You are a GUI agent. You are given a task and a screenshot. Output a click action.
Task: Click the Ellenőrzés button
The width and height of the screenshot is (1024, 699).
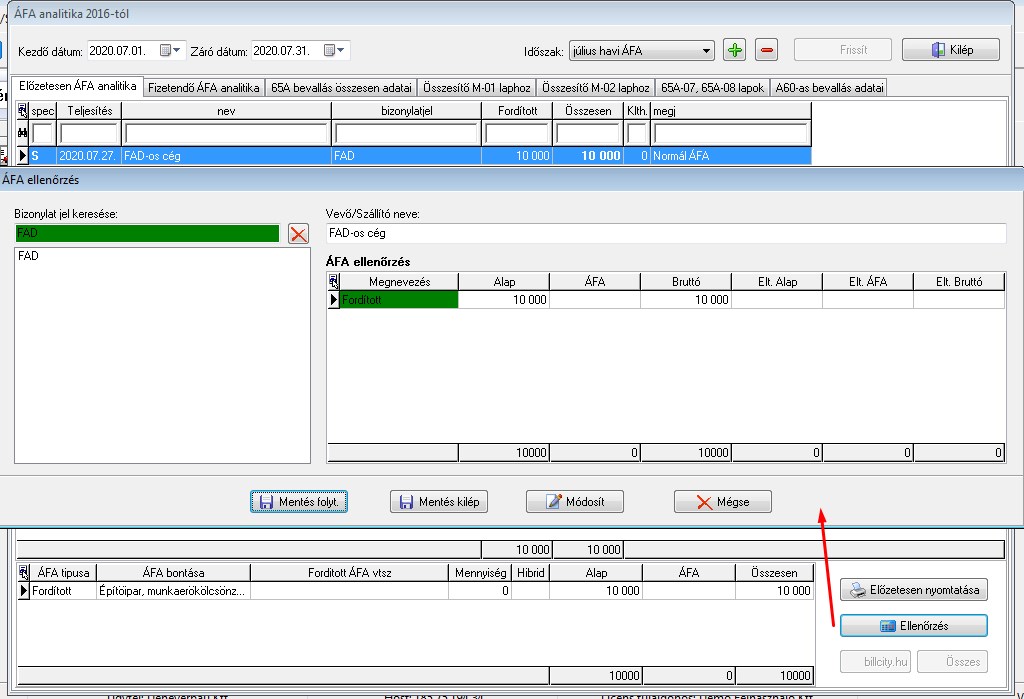click(x=914, y=626)
